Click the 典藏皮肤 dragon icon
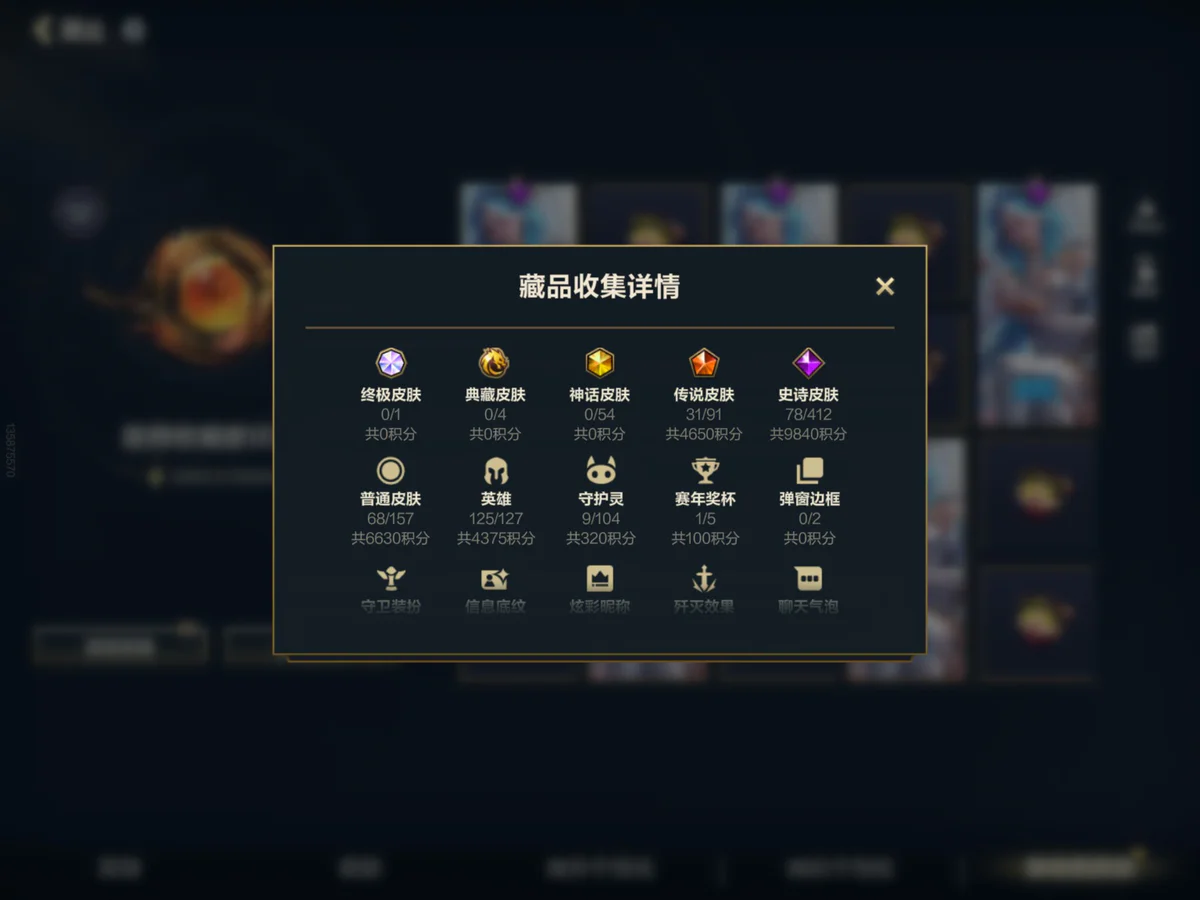This screenshot has height=900, width=1200. [x=495, y=362]
